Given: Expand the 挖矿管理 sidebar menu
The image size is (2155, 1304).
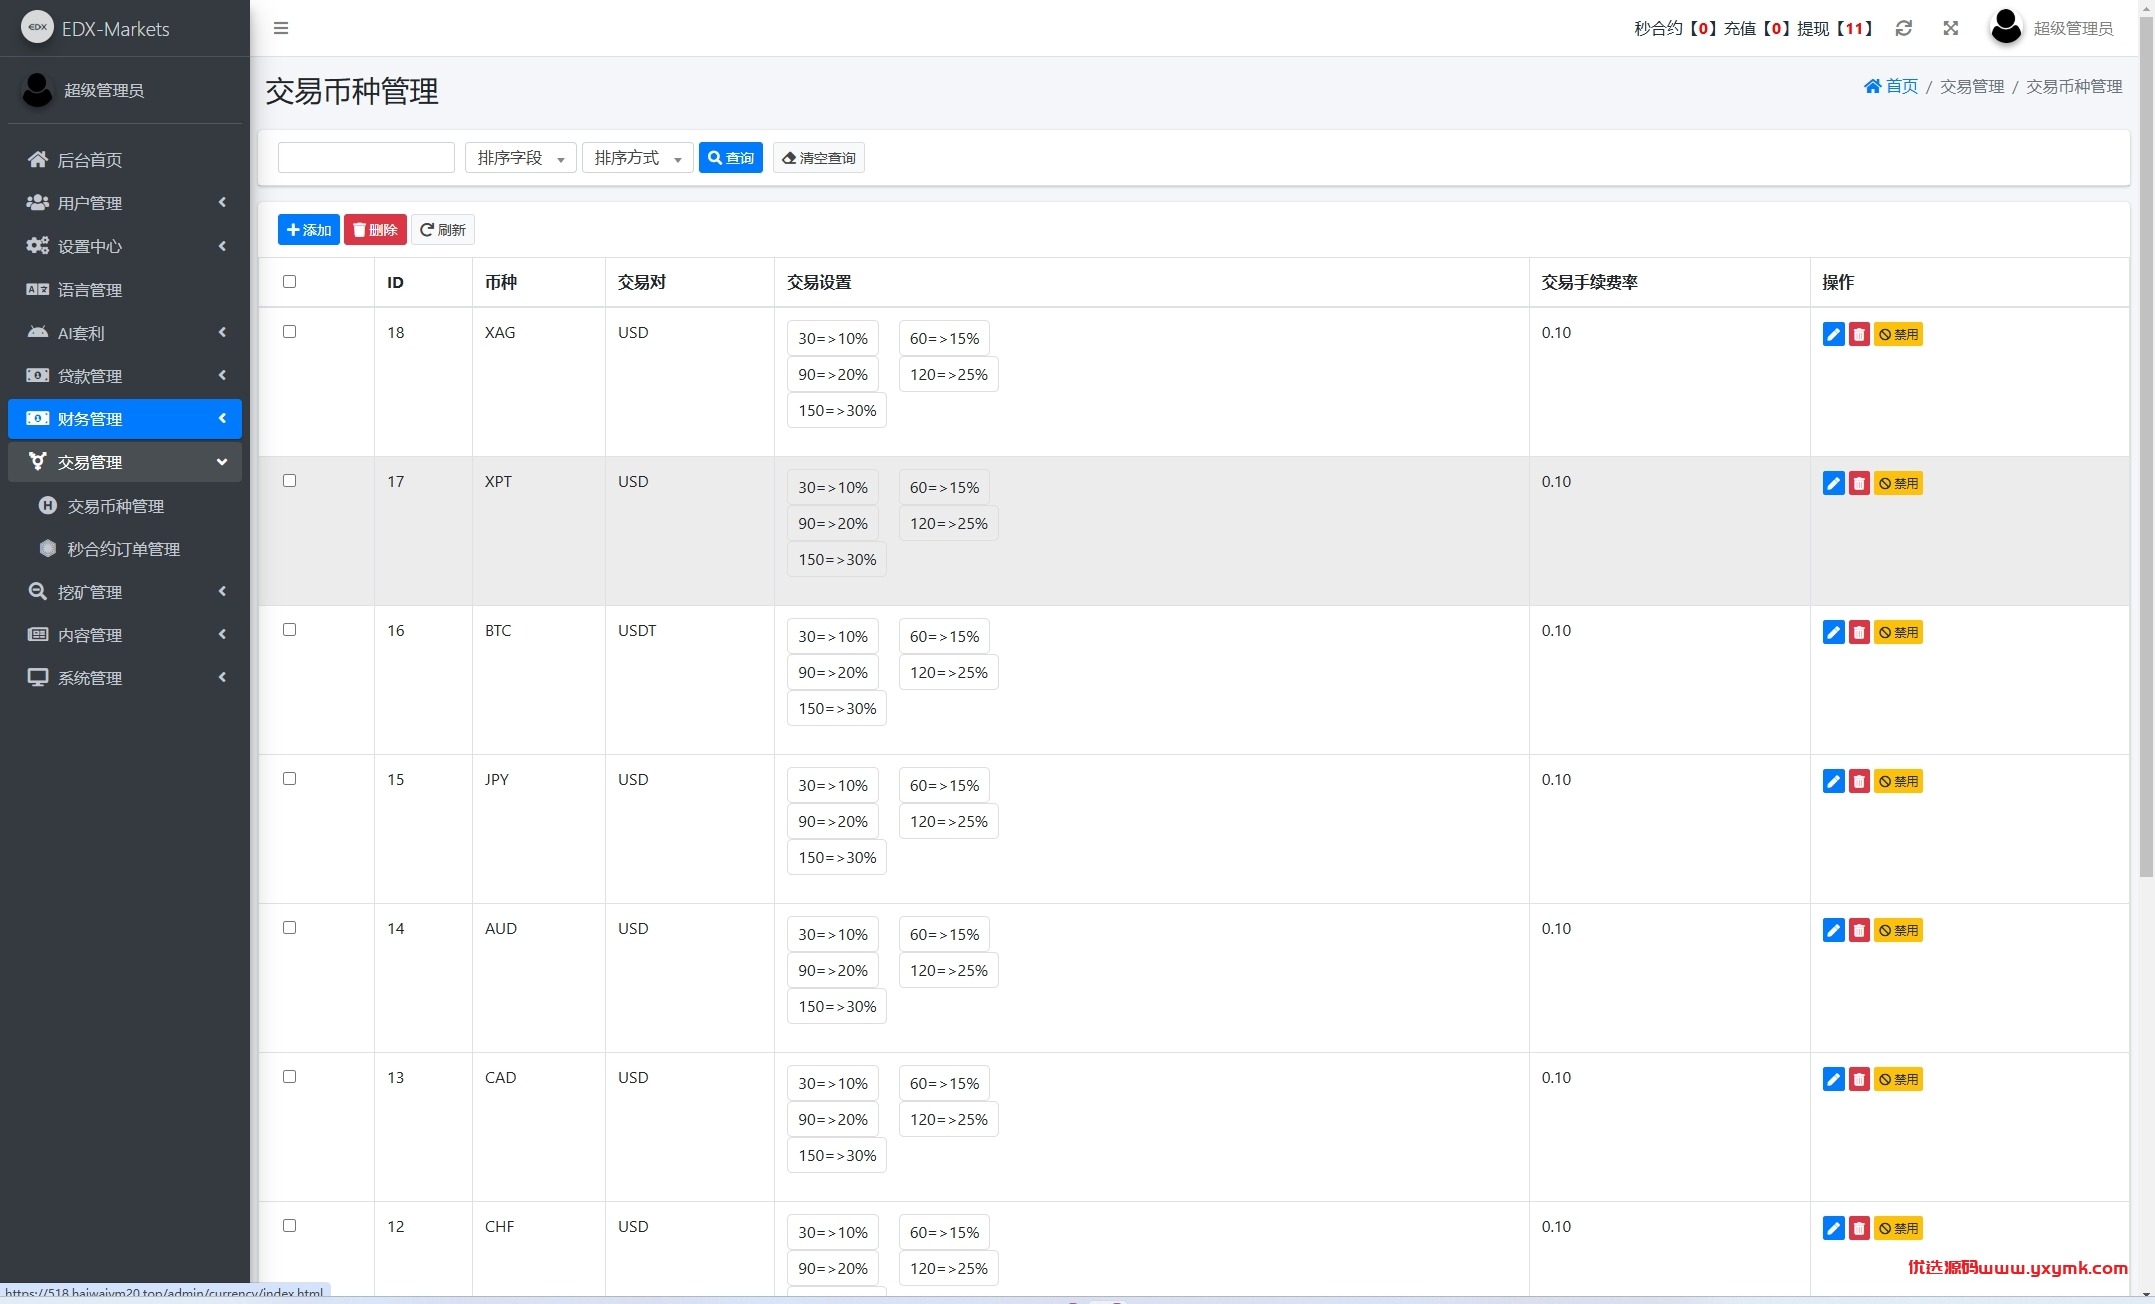Looking at the screenshot, I should pyautogui.click(x=125, y=592).
